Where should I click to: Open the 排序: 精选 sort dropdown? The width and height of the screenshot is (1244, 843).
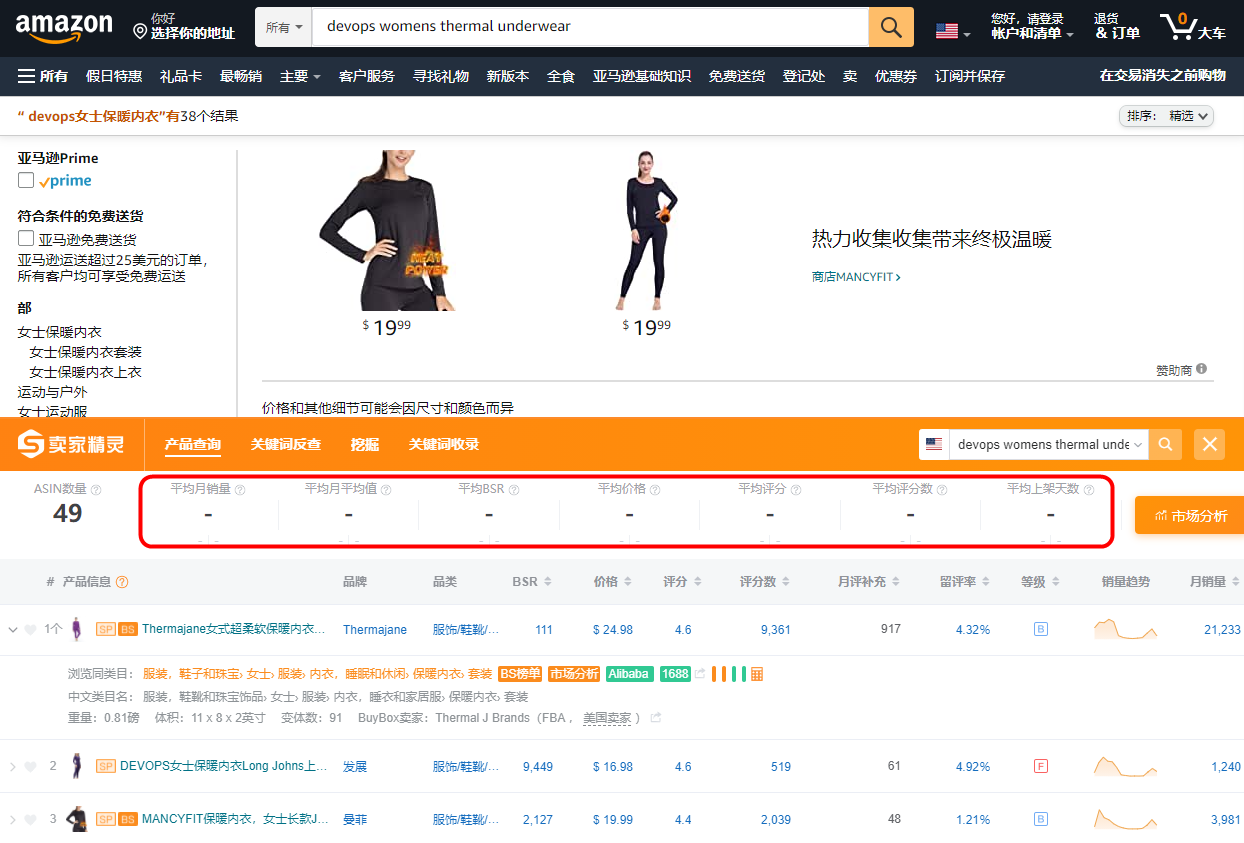coord(1166,116)
